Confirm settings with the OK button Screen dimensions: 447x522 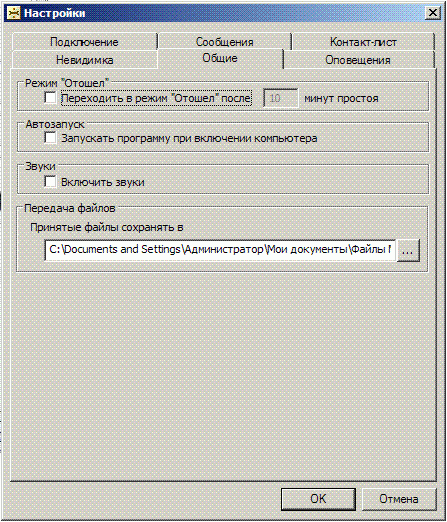[x=318, y=499]
